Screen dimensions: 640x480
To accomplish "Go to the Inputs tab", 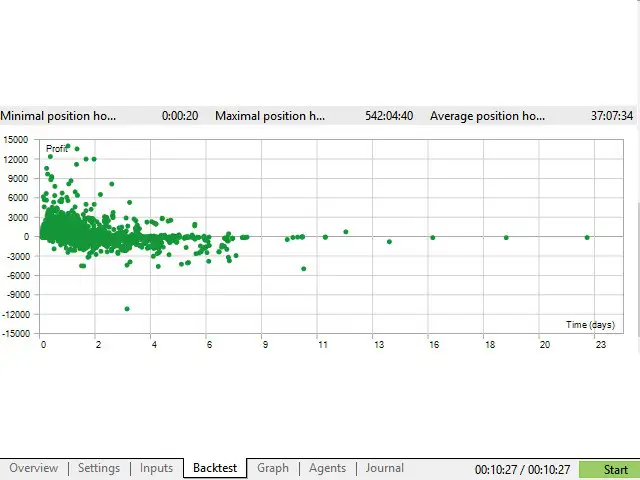I will [x=156, y=468].
